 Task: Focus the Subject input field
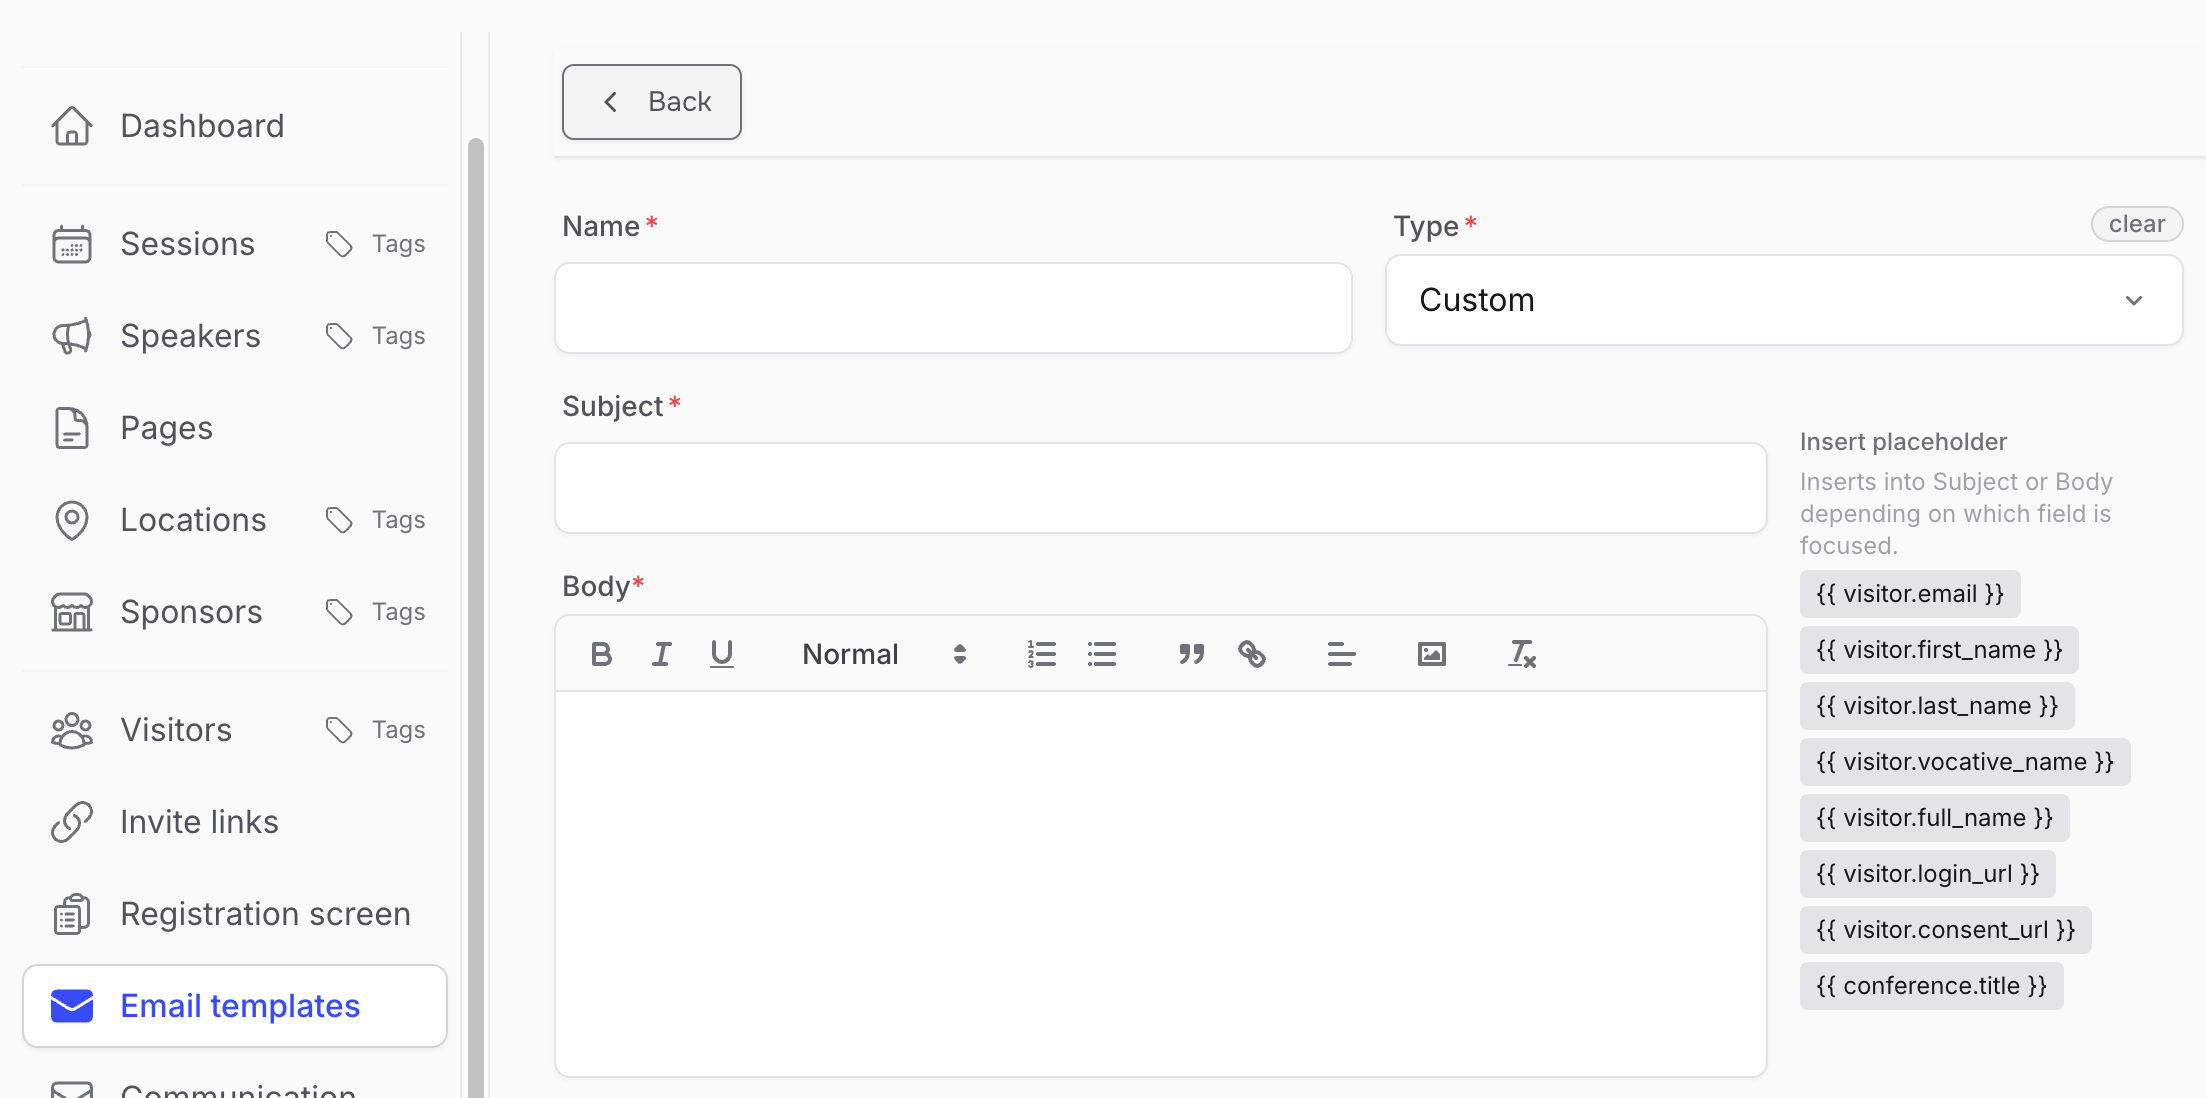[1160, 488]
